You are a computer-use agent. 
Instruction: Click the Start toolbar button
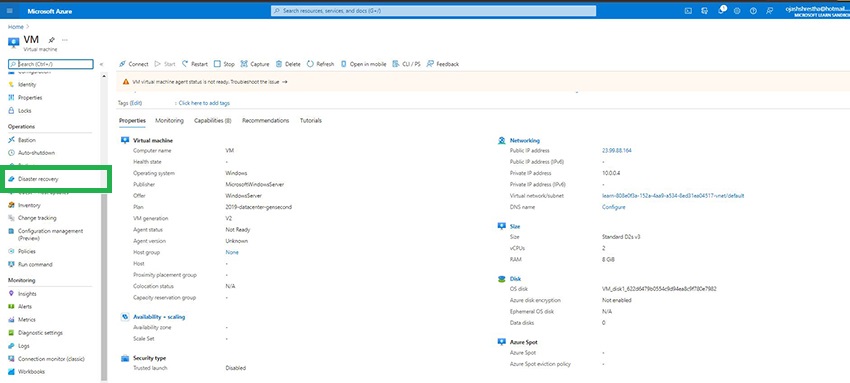(x=165, y=64)
